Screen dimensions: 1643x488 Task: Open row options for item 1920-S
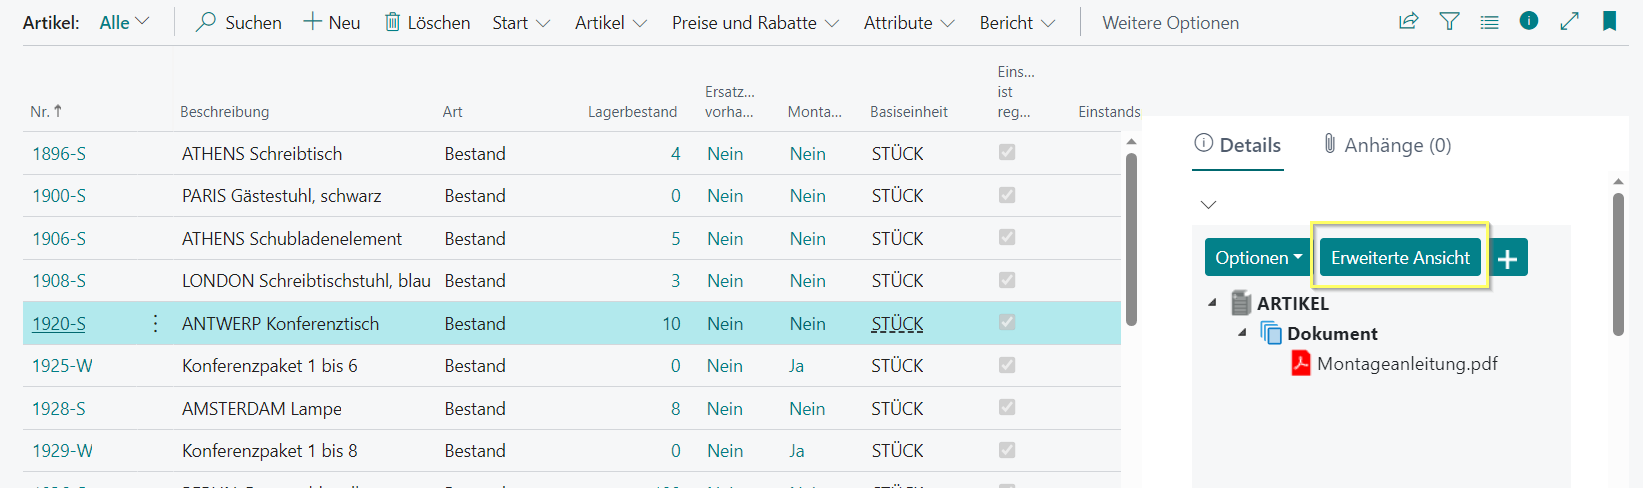pyautogui.click(x=155, y=323)
